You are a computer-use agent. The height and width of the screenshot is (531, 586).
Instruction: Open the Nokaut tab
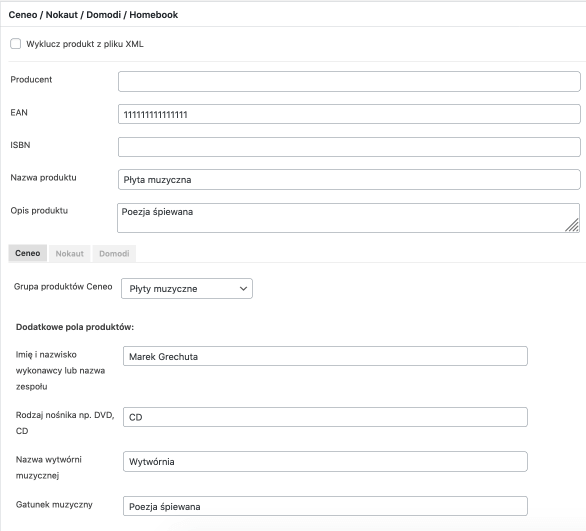70,254
